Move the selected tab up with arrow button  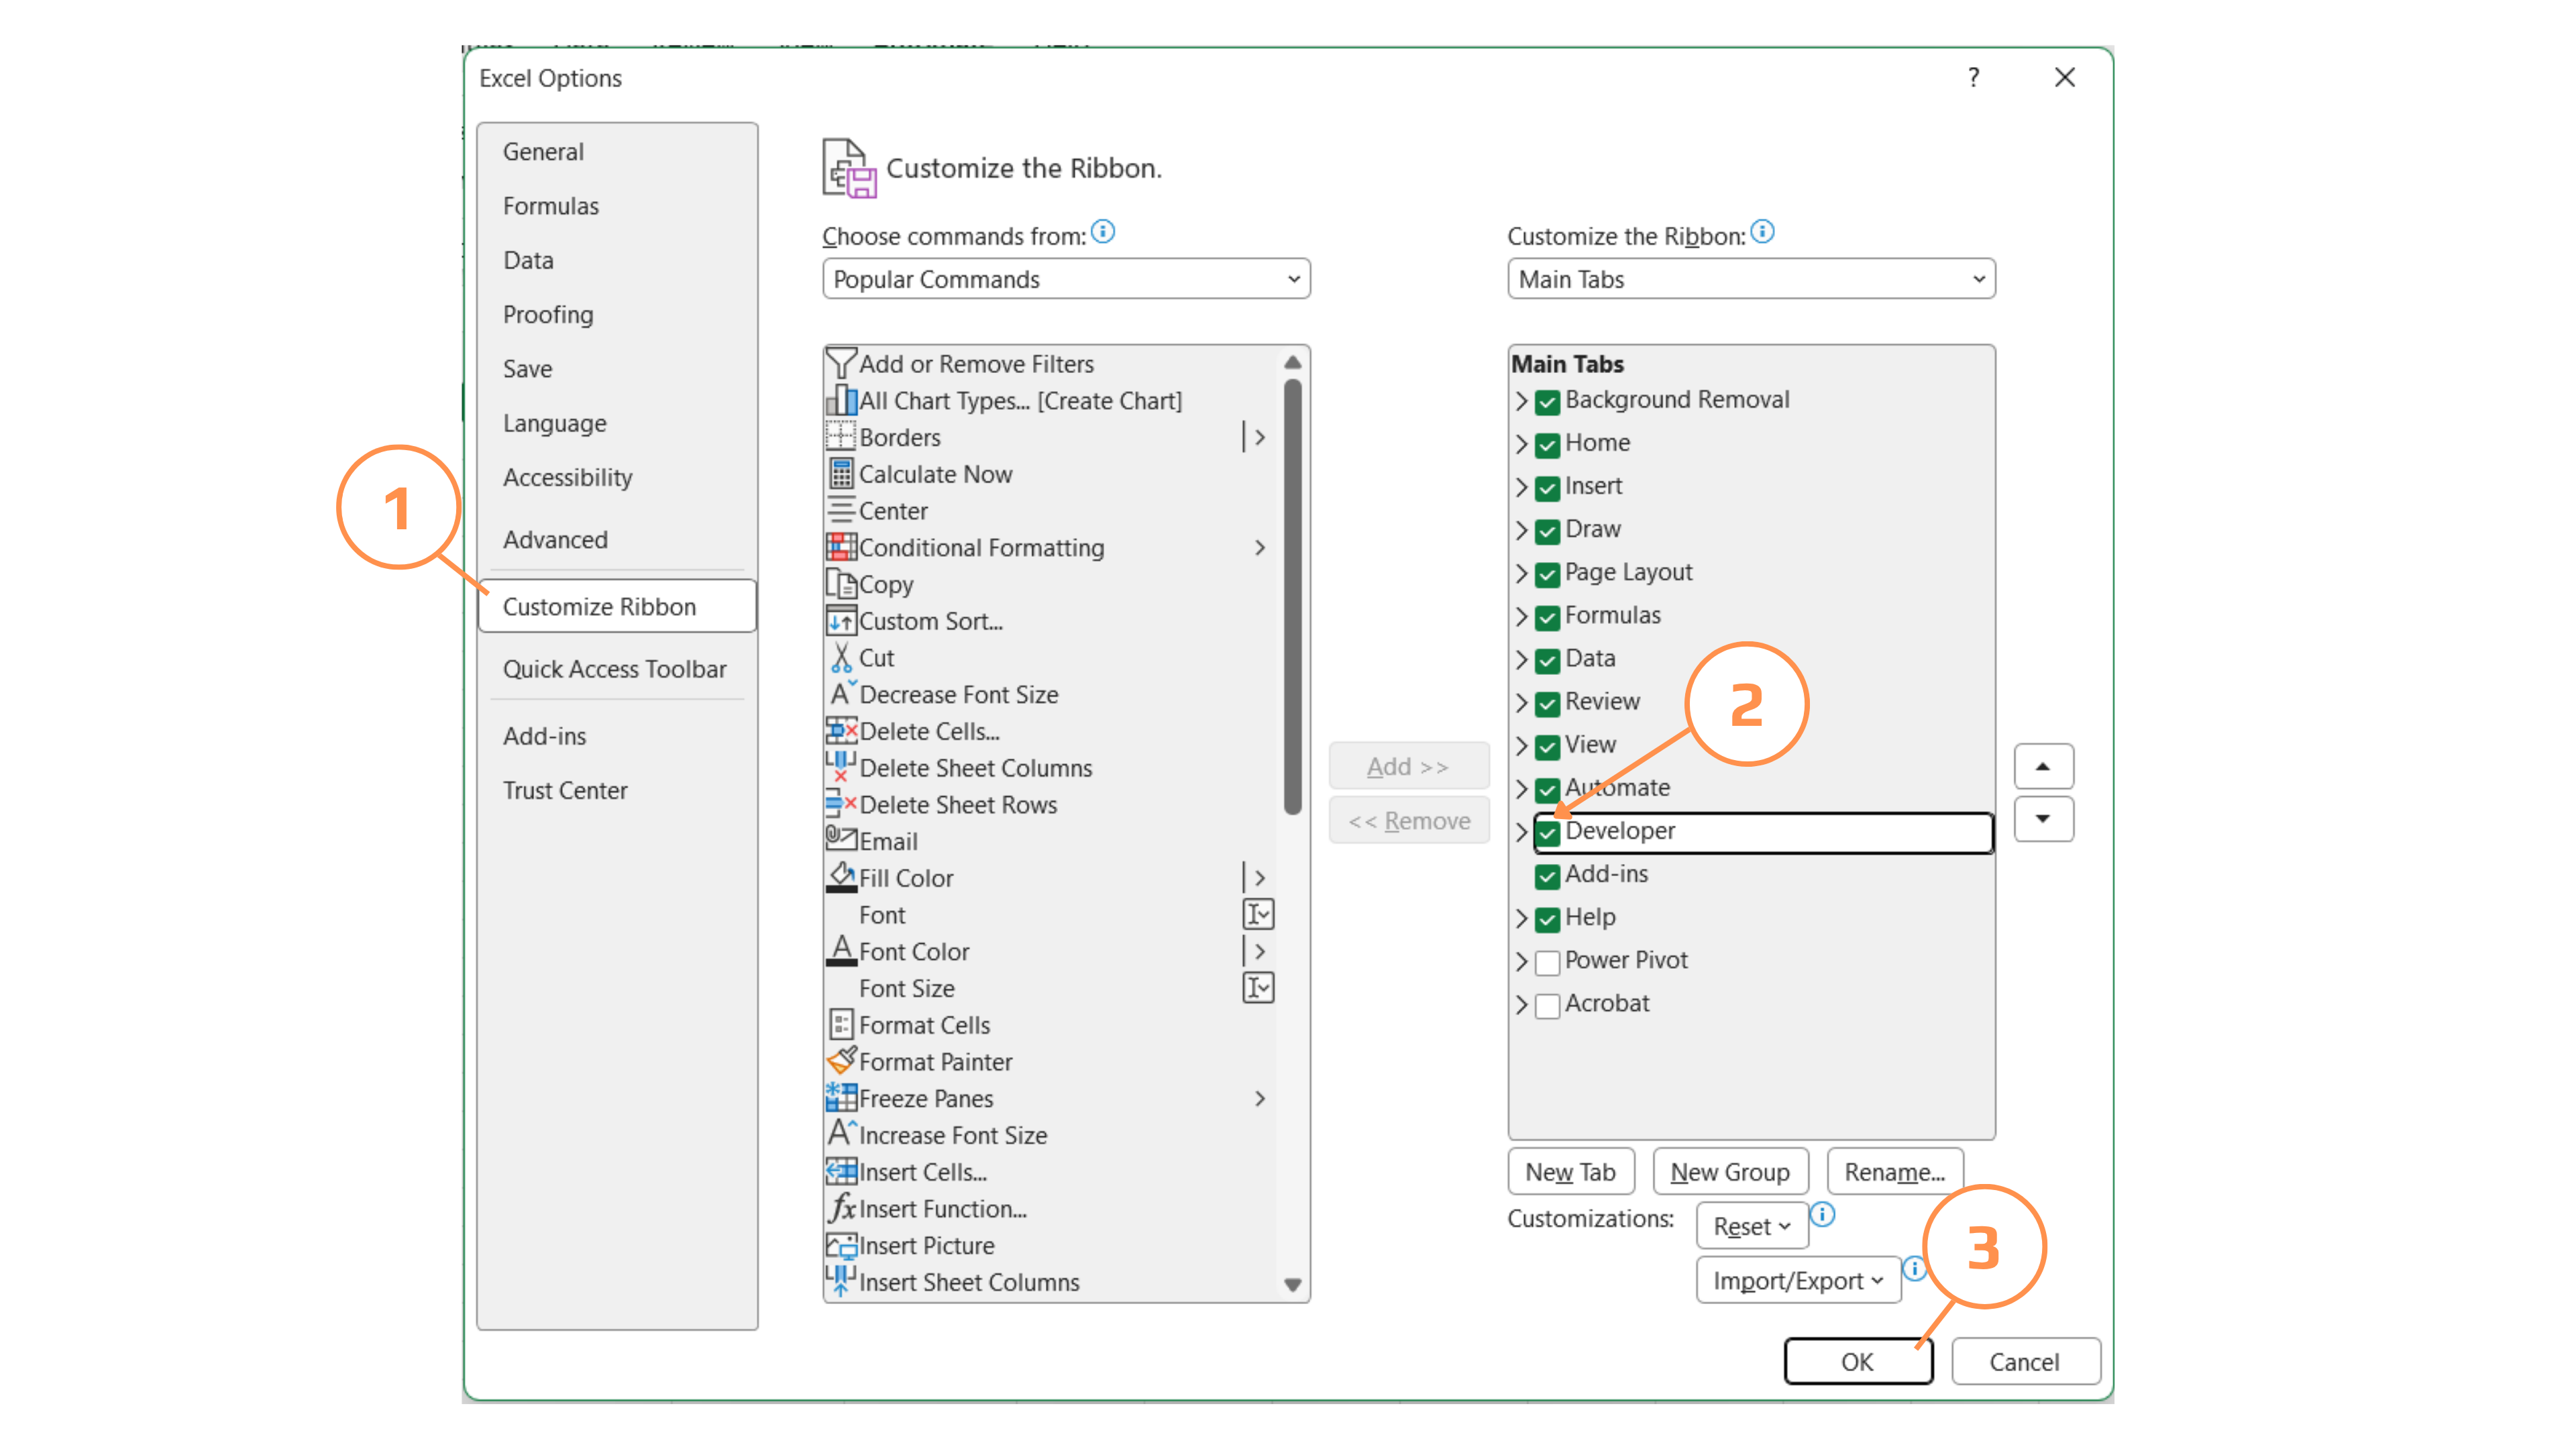tap(2043, 767)
